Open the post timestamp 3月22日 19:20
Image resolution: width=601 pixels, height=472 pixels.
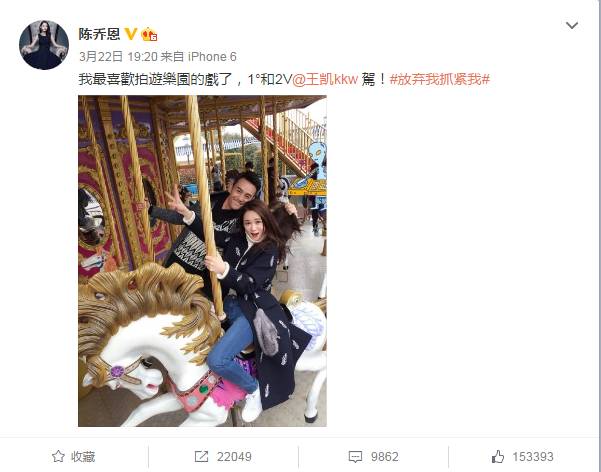point(118,57)
